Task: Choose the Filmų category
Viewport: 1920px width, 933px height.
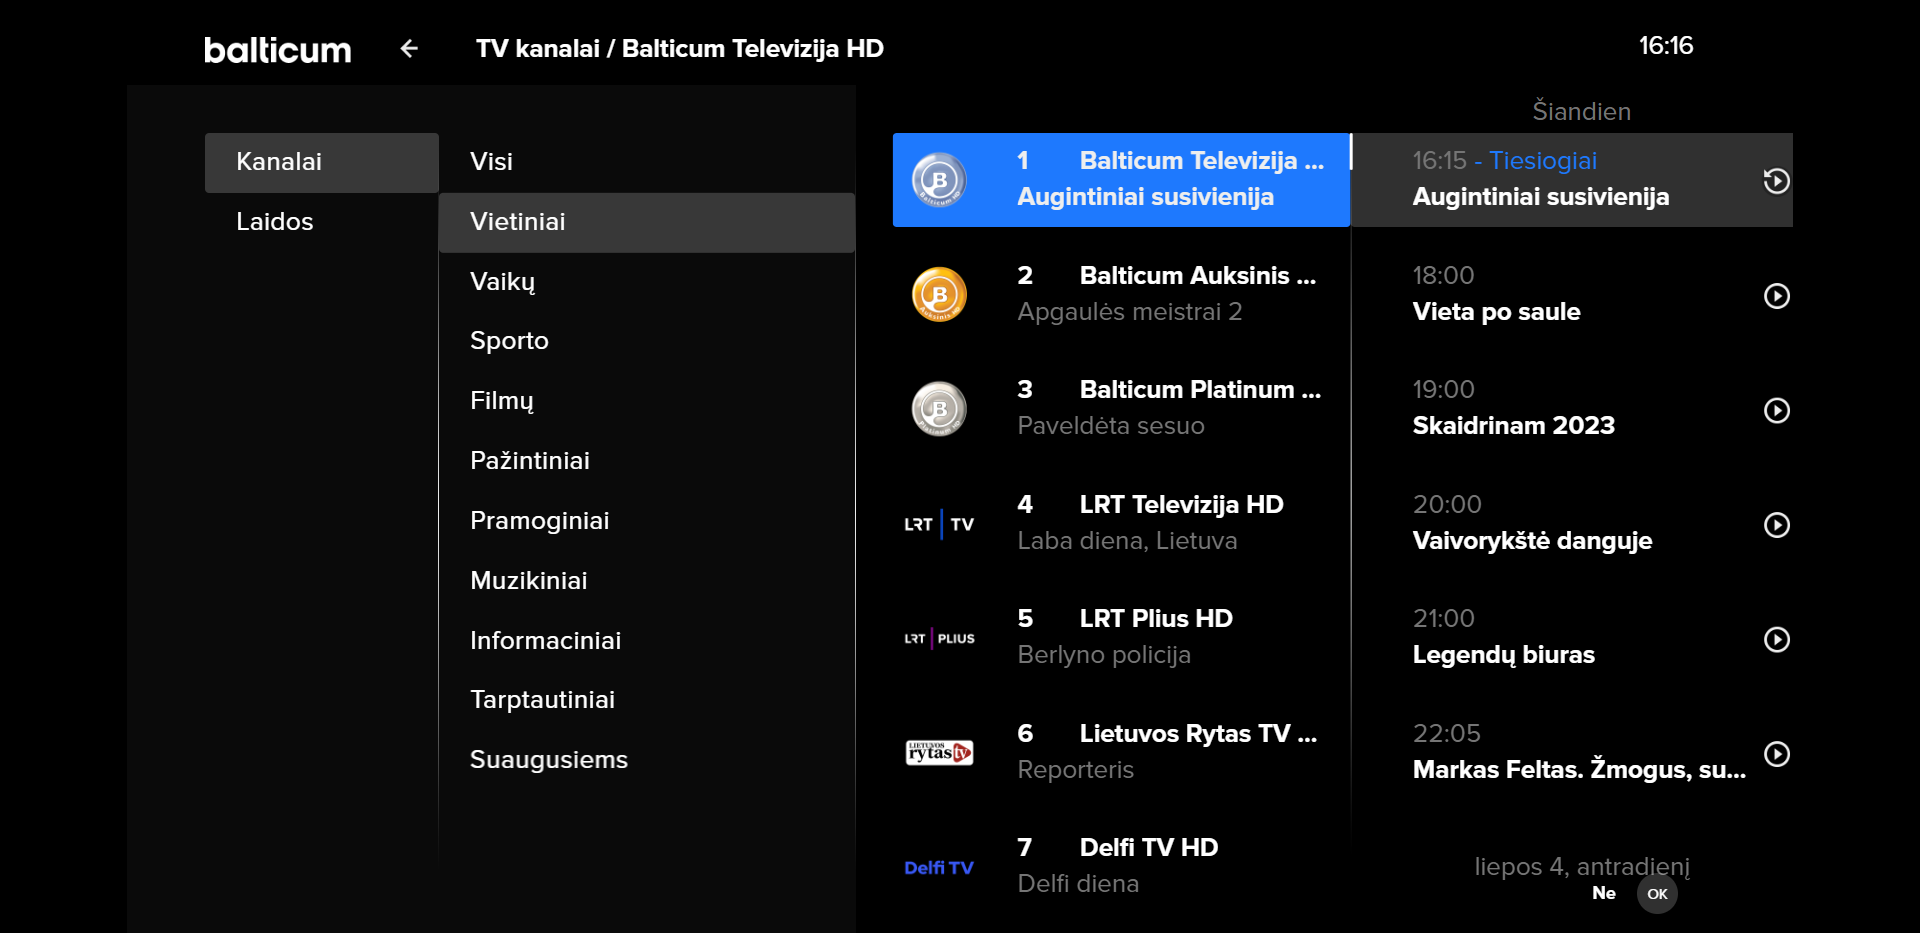Action: pos(647,401)
